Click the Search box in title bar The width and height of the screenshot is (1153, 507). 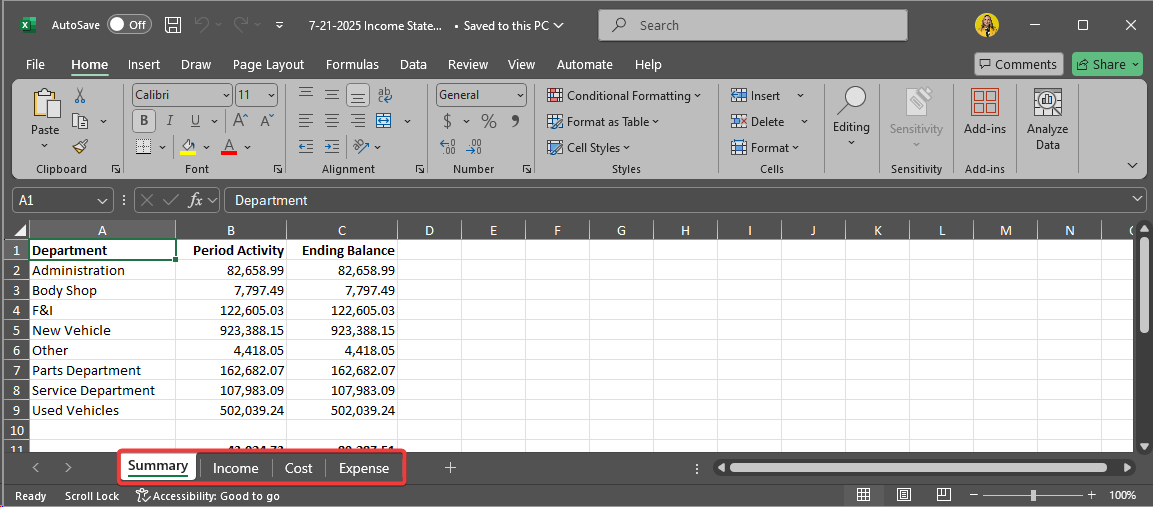tap(752, 25)
